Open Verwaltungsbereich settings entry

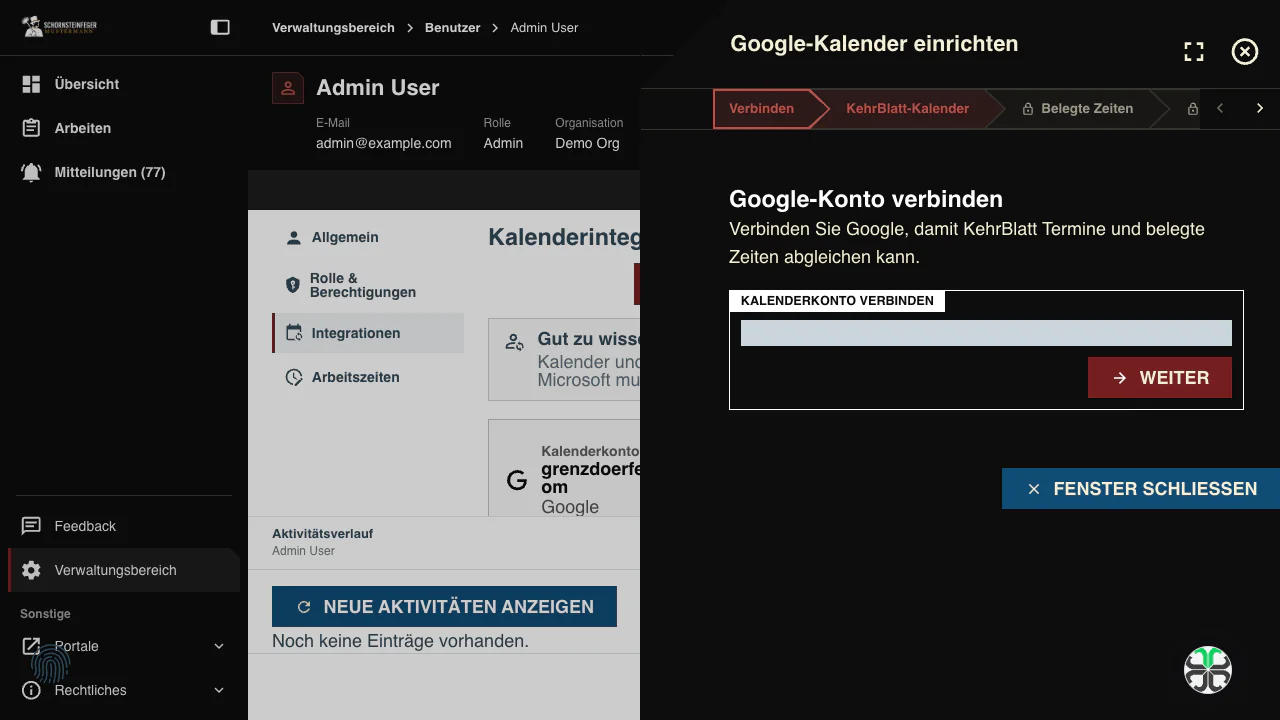pos(124,570)
